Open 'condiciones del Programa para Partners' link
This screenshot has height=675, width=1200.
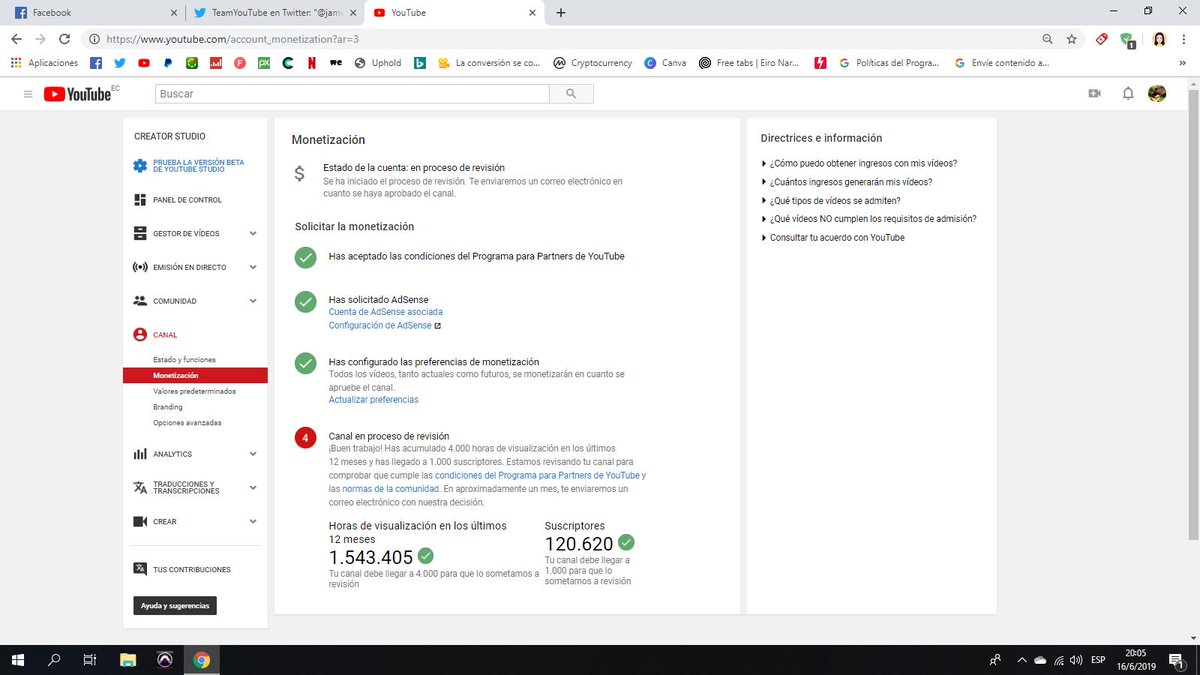(x=537, y=476)
